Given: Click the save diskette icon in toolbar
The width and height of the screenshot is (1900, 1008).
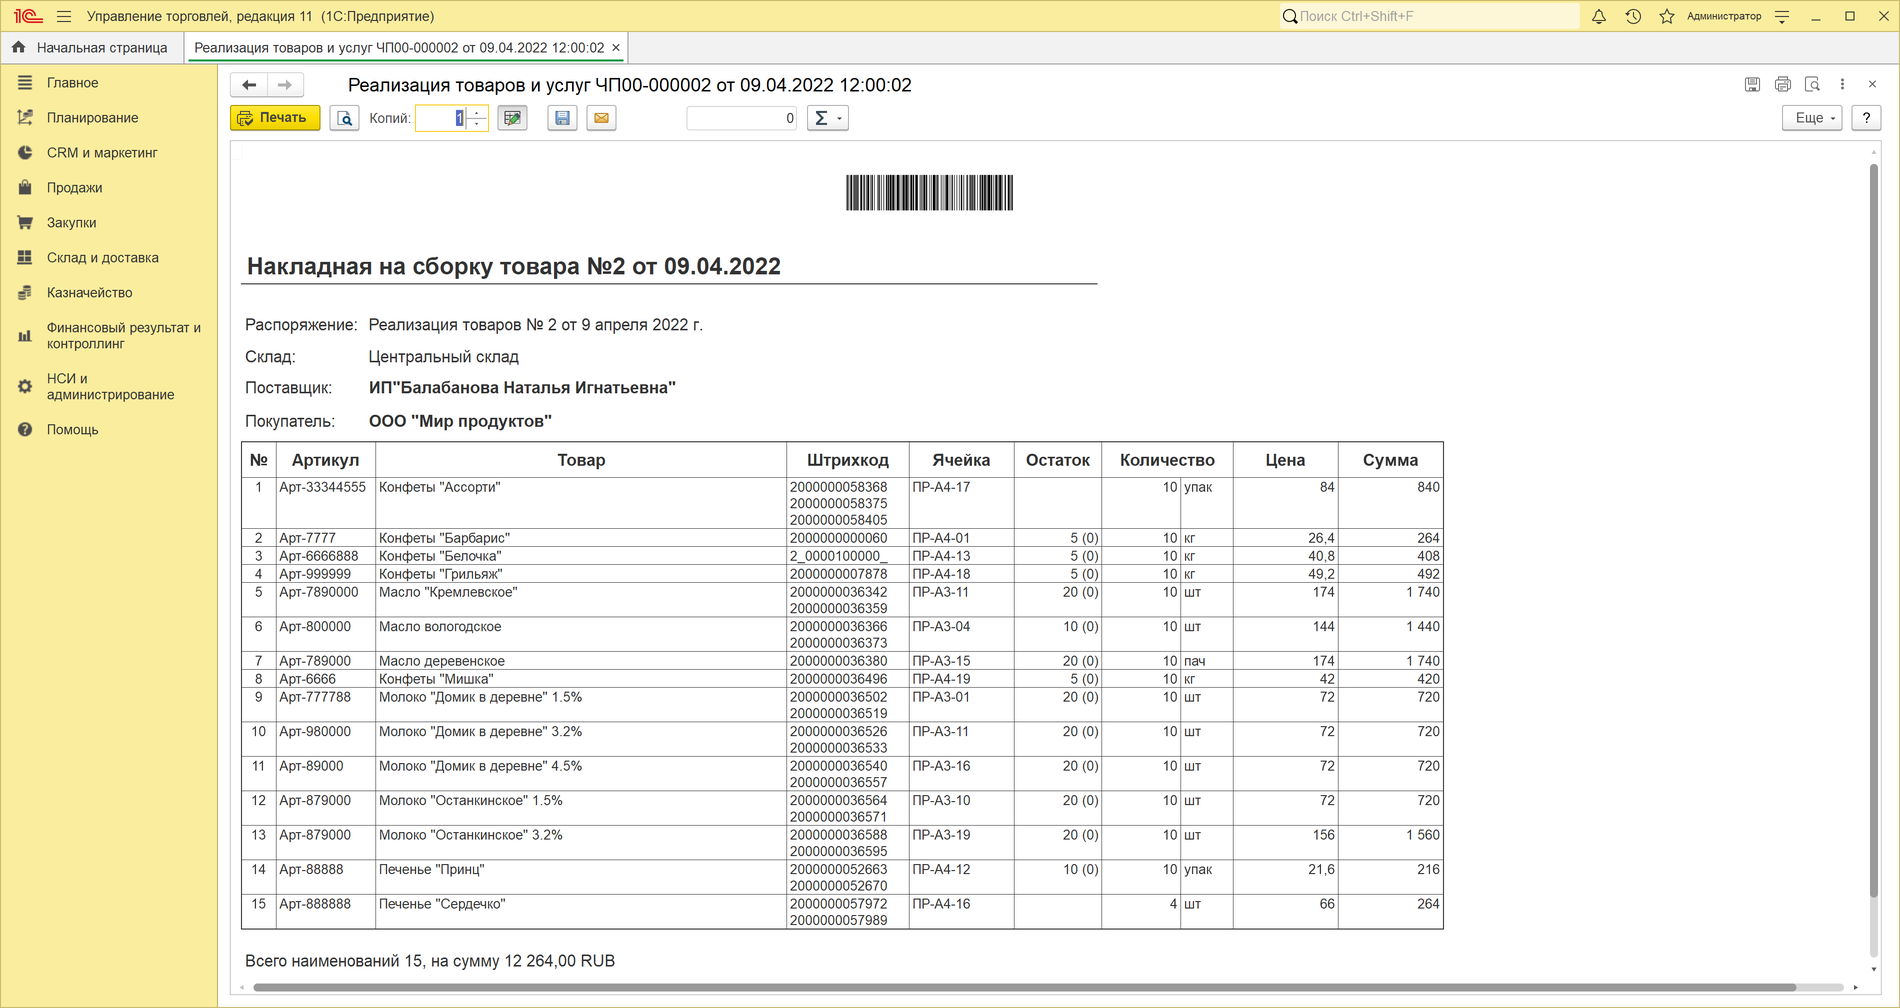Looking at the screenshot, I should coord(562,118).
